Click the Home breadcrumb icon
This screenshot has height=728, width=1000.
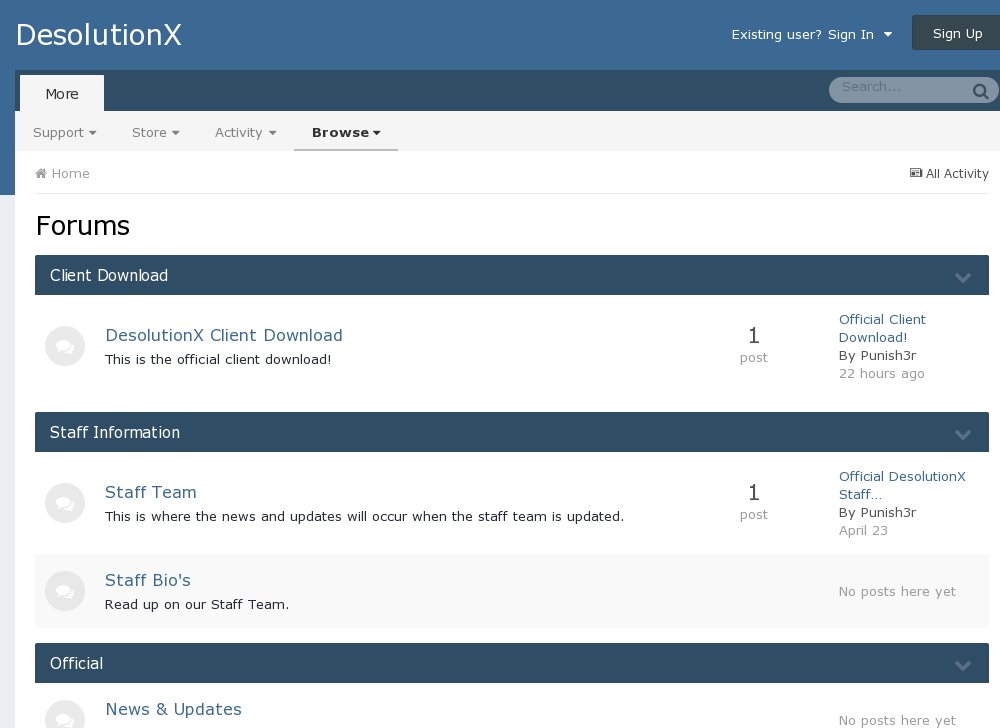(41, 174)
